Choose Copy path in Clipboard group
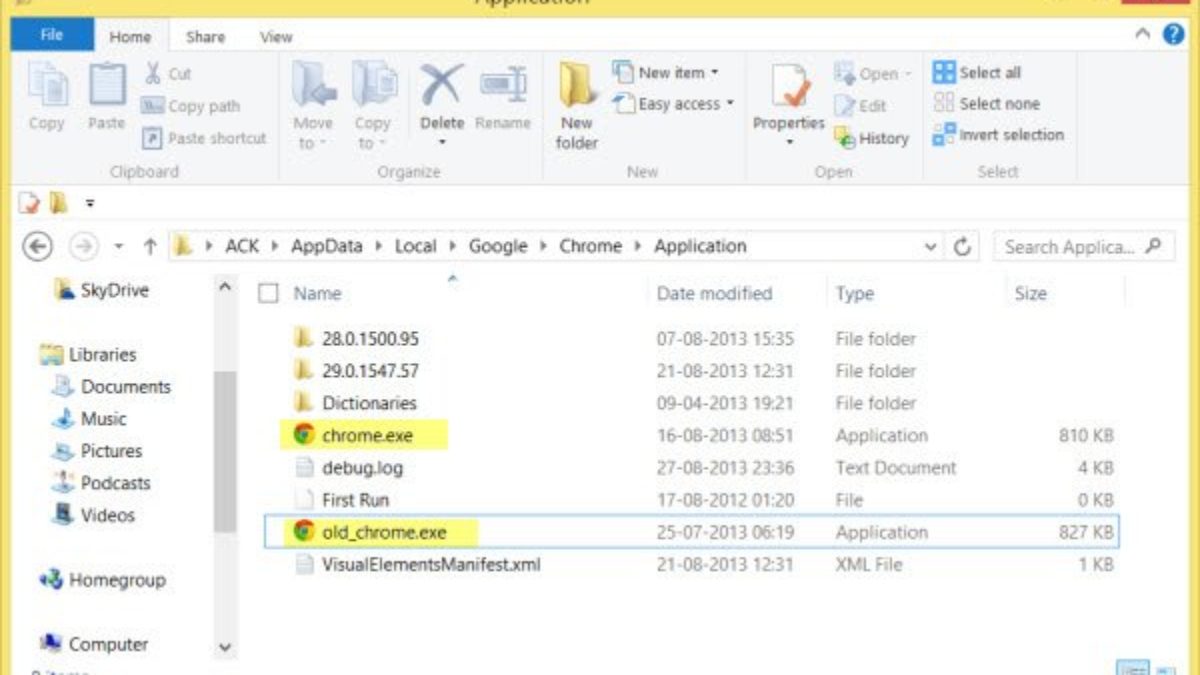The height and width of the screenshot is (675, 1200). pyautogui.click(x=190, y=106)
